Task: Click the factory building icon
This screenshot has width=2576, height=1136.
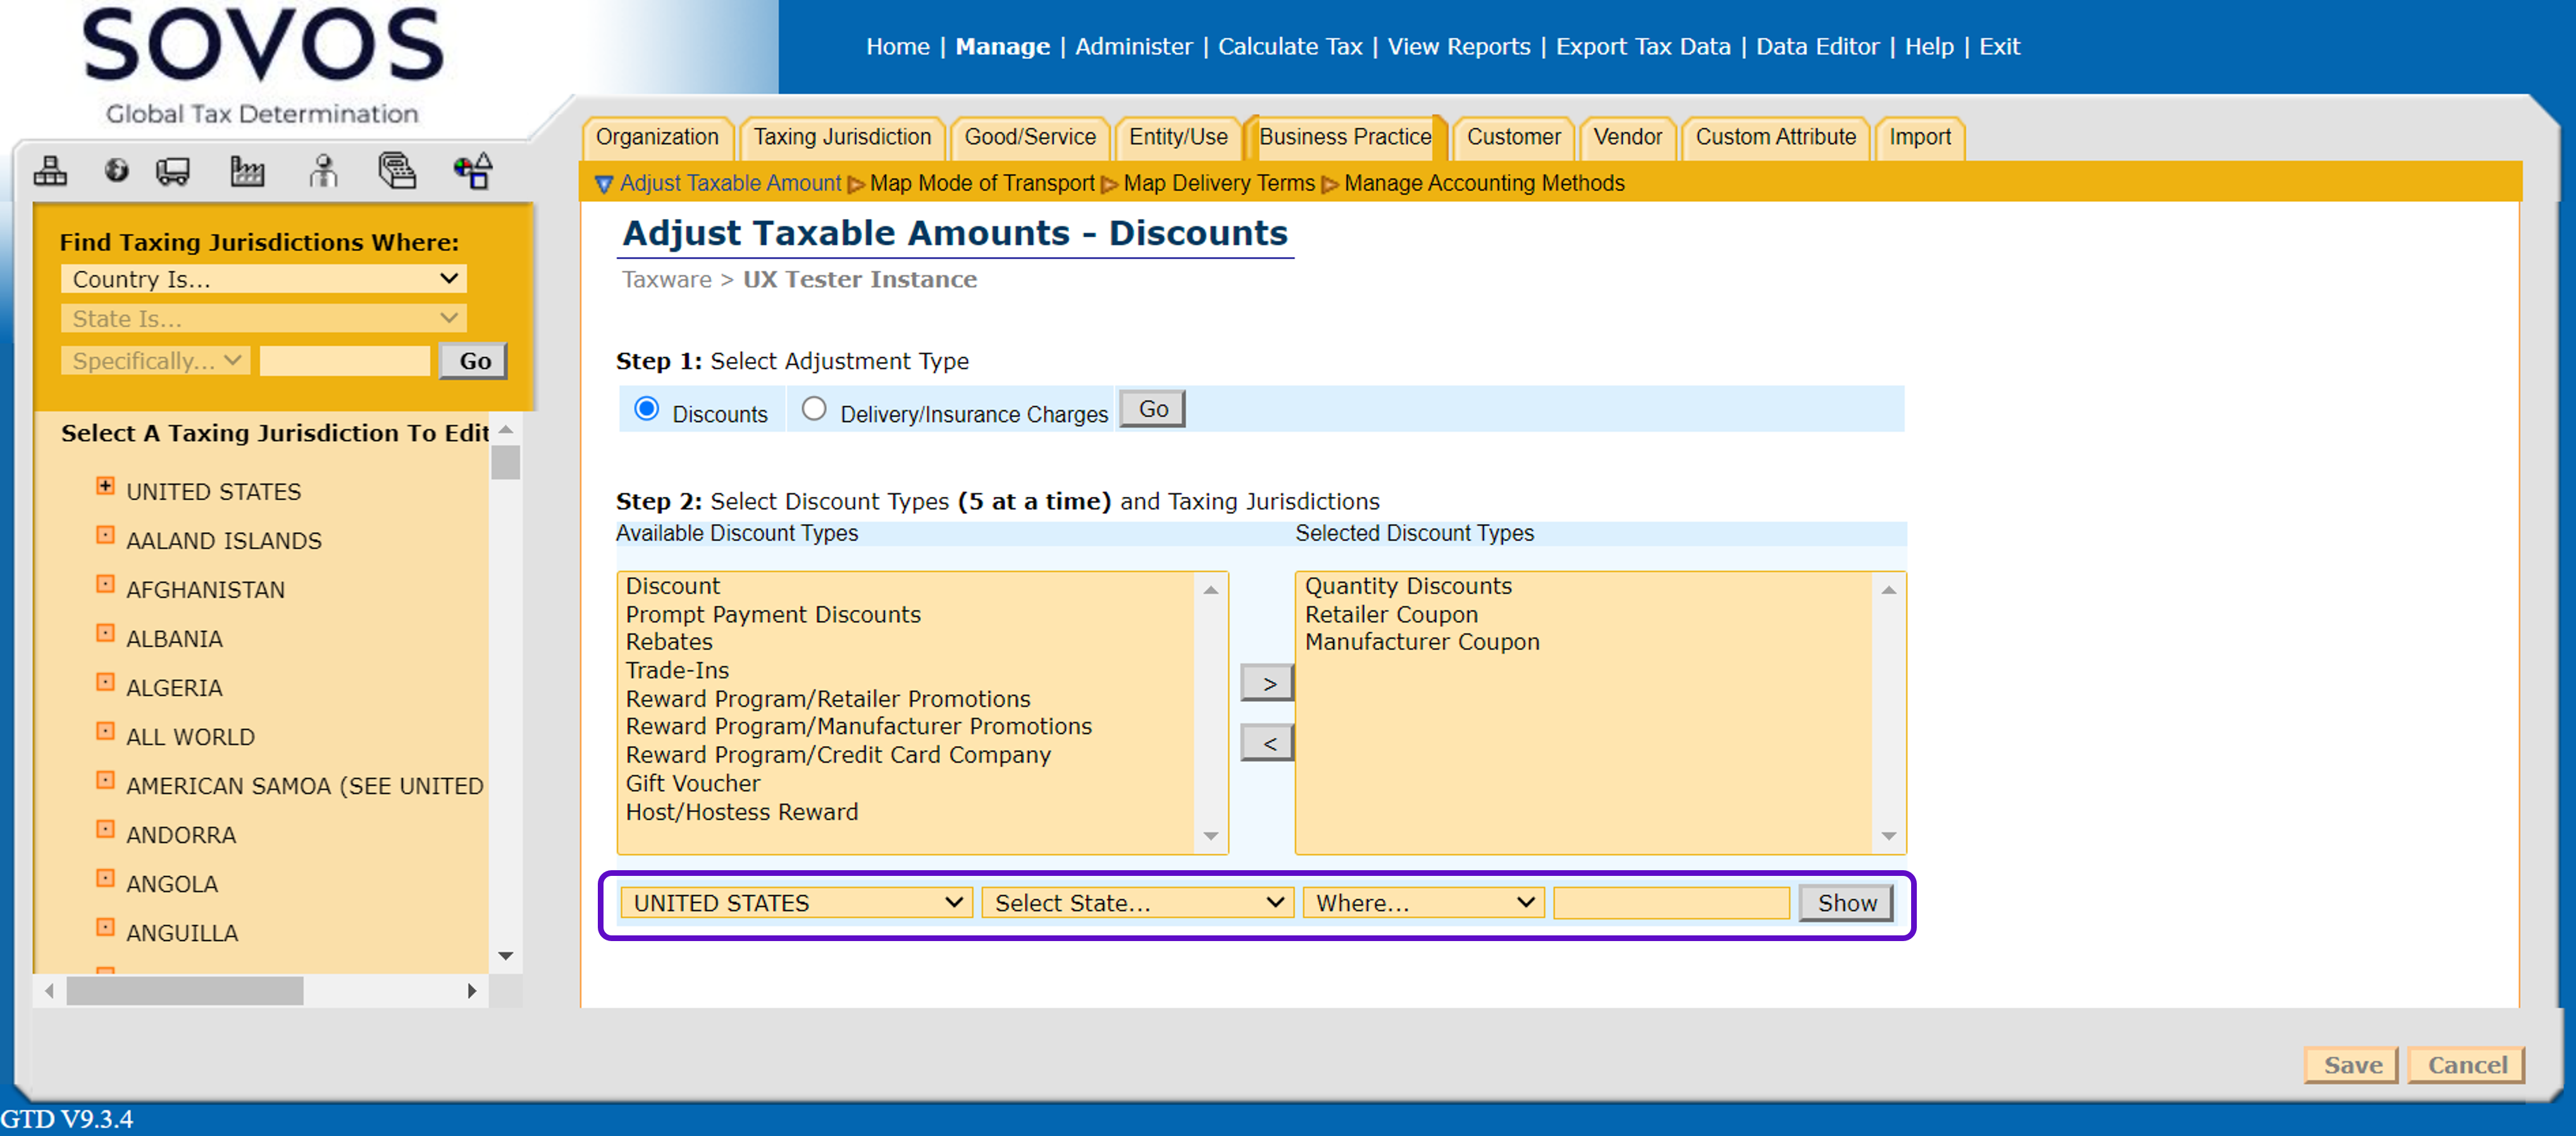Action: coord(247,171)
